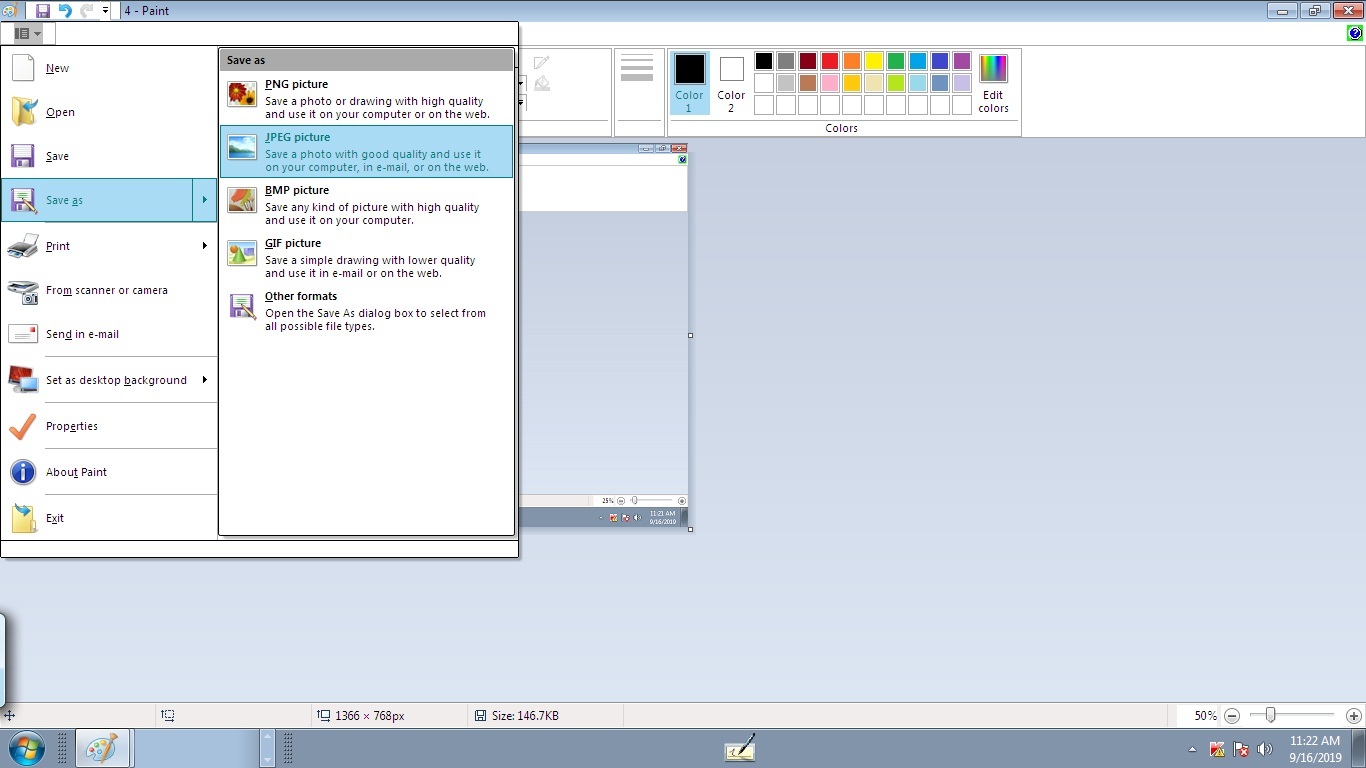Select the Color 1 button

coord(689,83)
